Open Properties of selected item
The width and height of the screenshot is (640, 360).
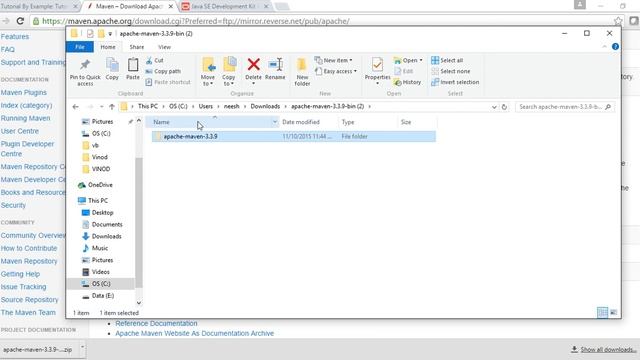(377, 71)
